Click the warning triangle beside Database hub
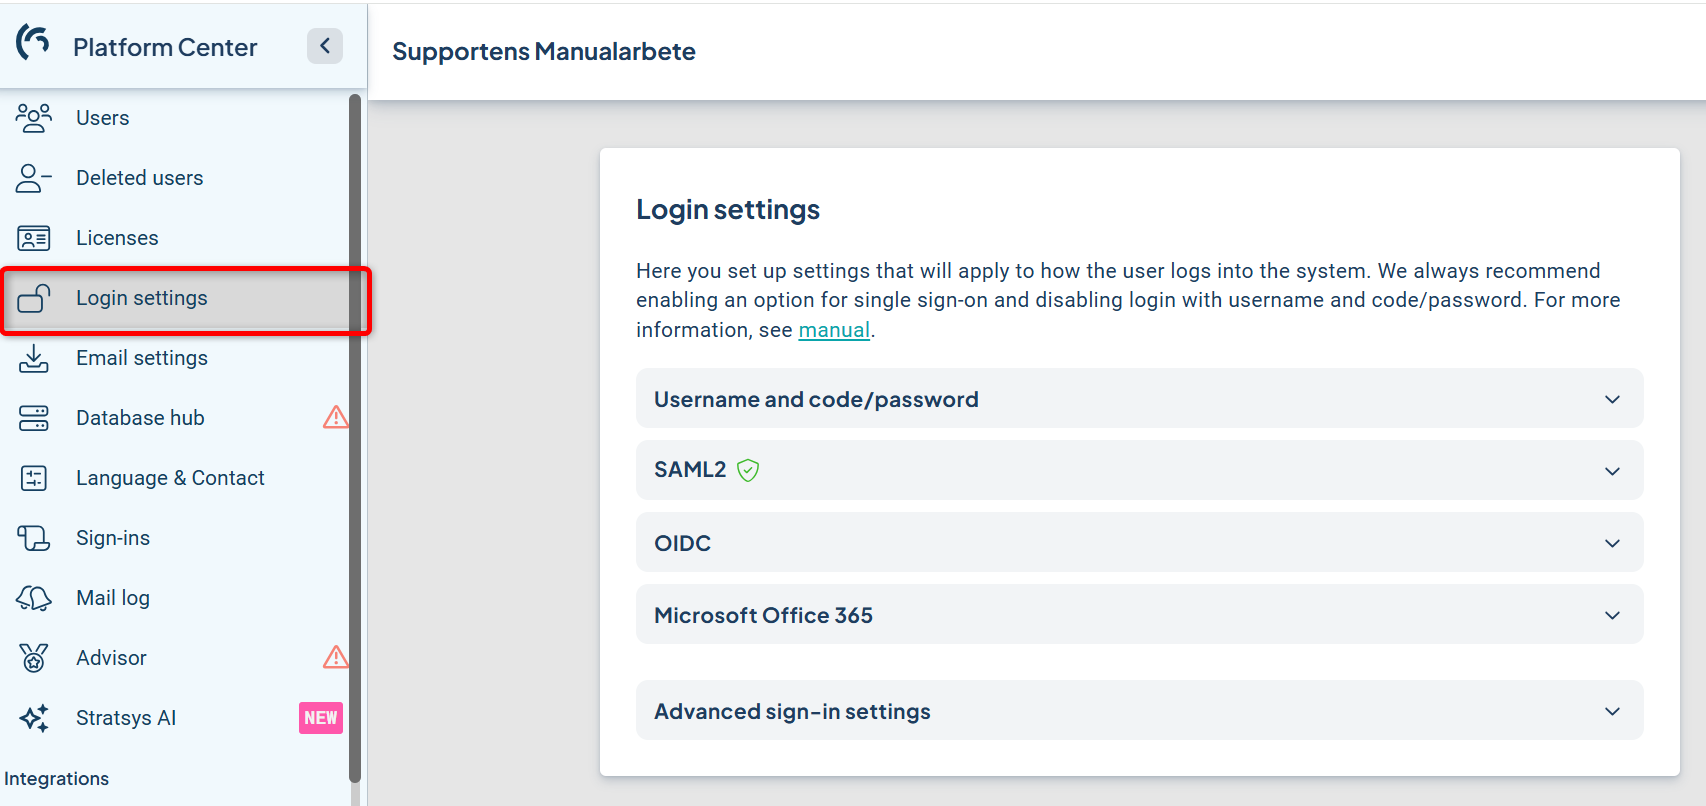 (x=335, y=417)
